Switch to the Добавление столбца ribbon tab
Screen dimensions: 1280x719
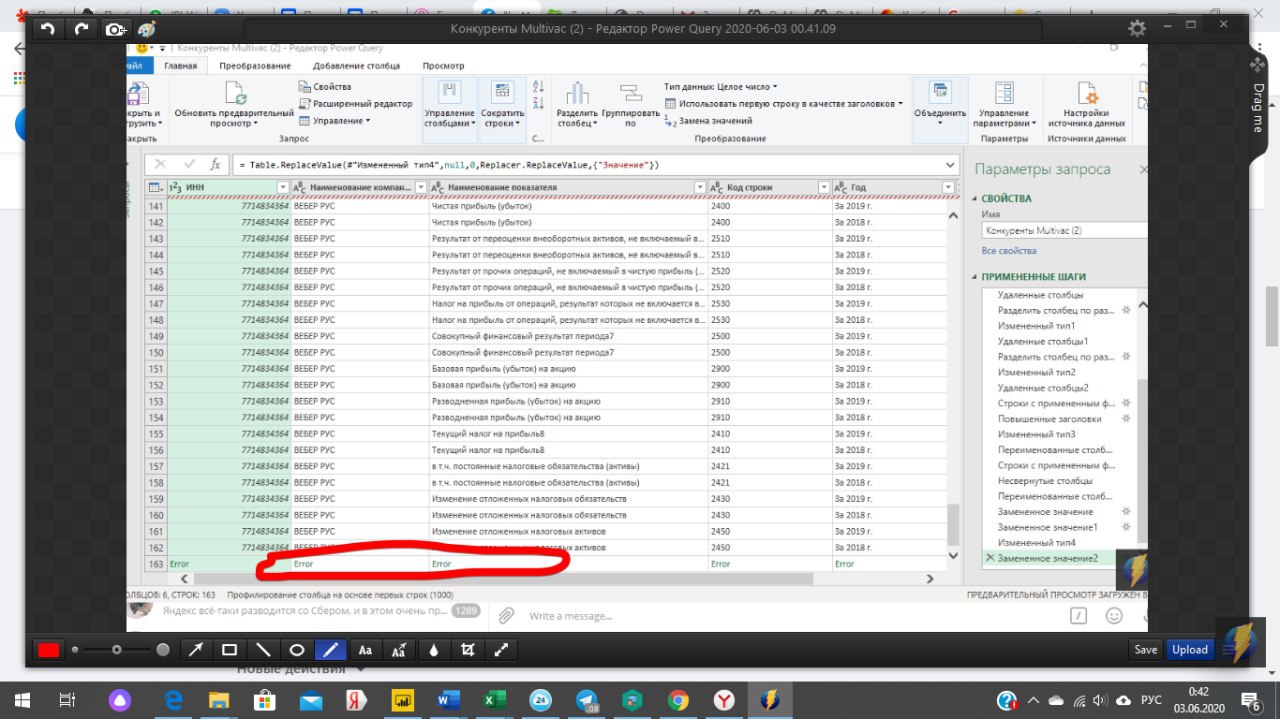click(x=356, y=65)
